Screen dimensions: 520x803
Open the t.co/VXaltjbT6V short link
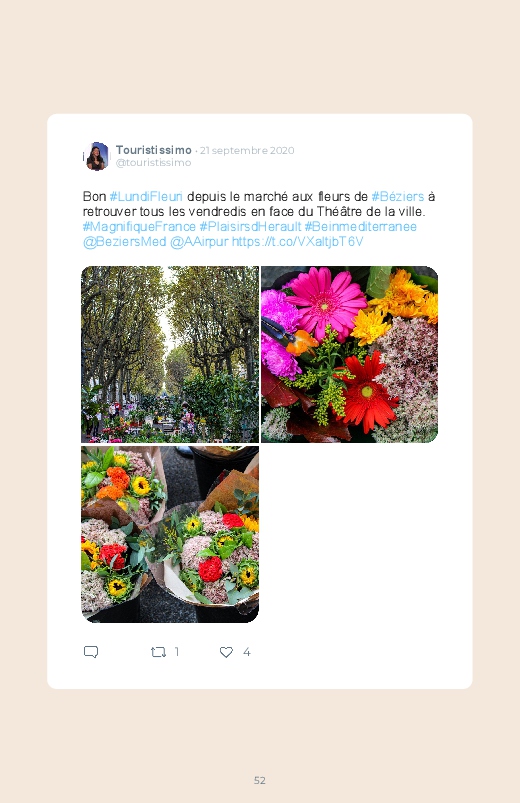(x=298, y=242)
